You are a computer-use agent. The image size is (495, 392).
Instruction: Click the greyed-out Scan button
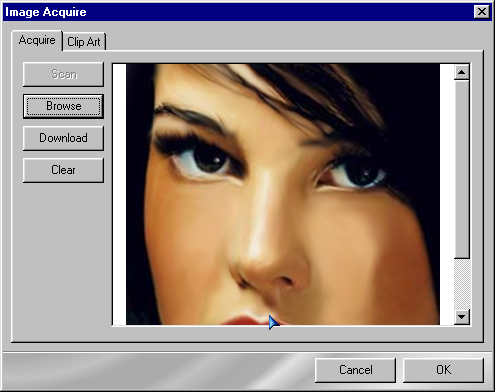[63, 74]
